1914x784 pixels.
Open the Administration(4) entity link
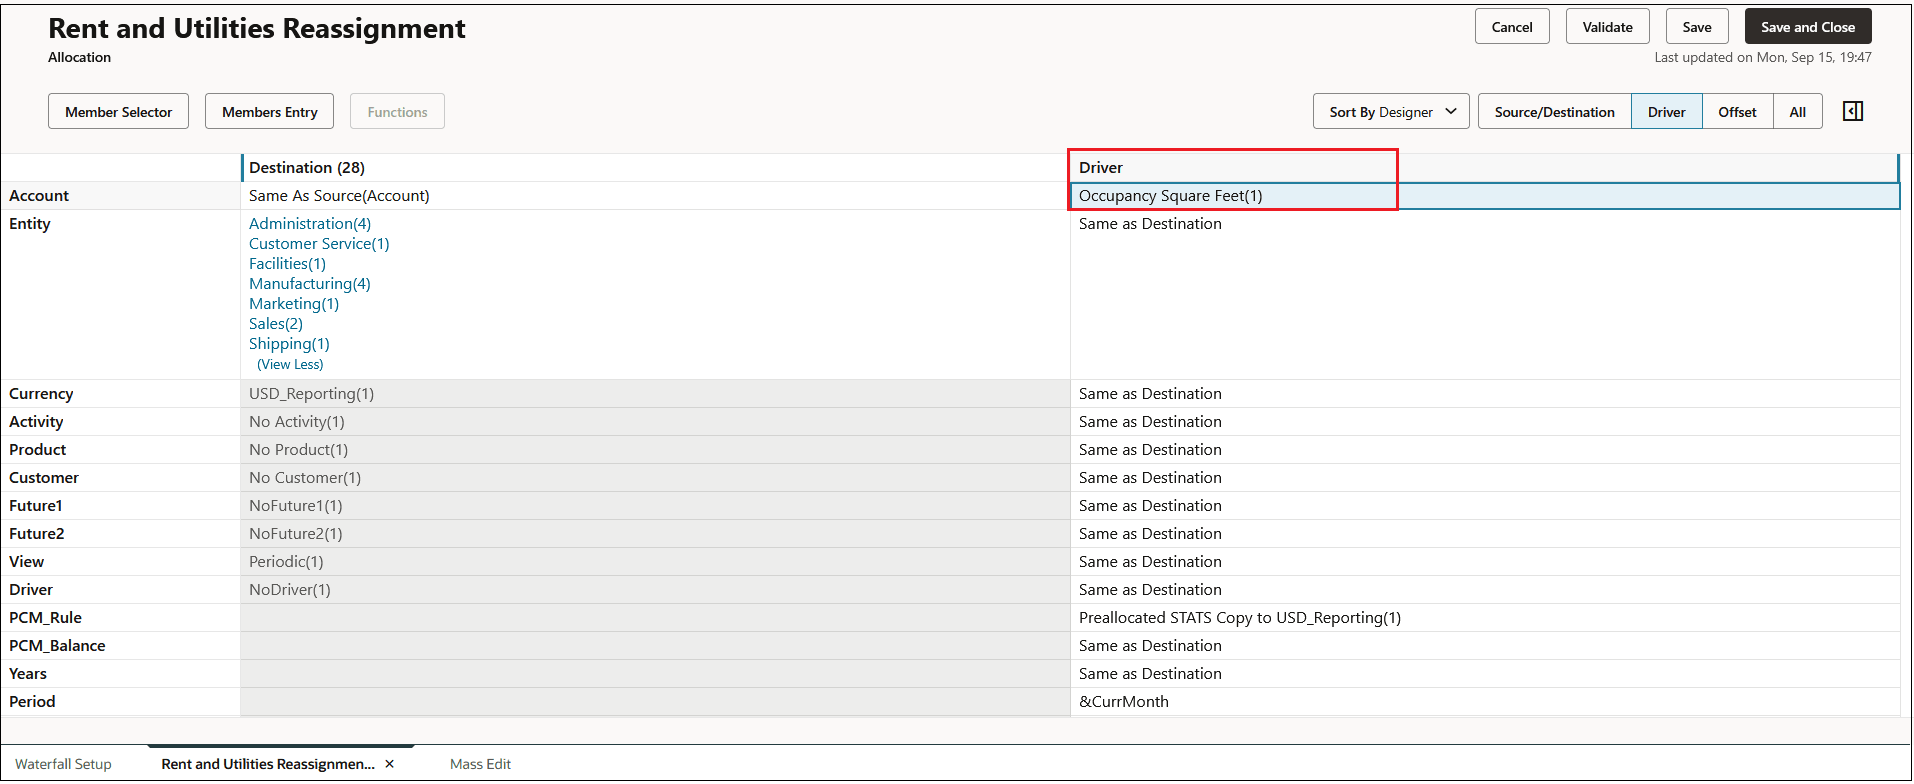[x=310, y=224]
